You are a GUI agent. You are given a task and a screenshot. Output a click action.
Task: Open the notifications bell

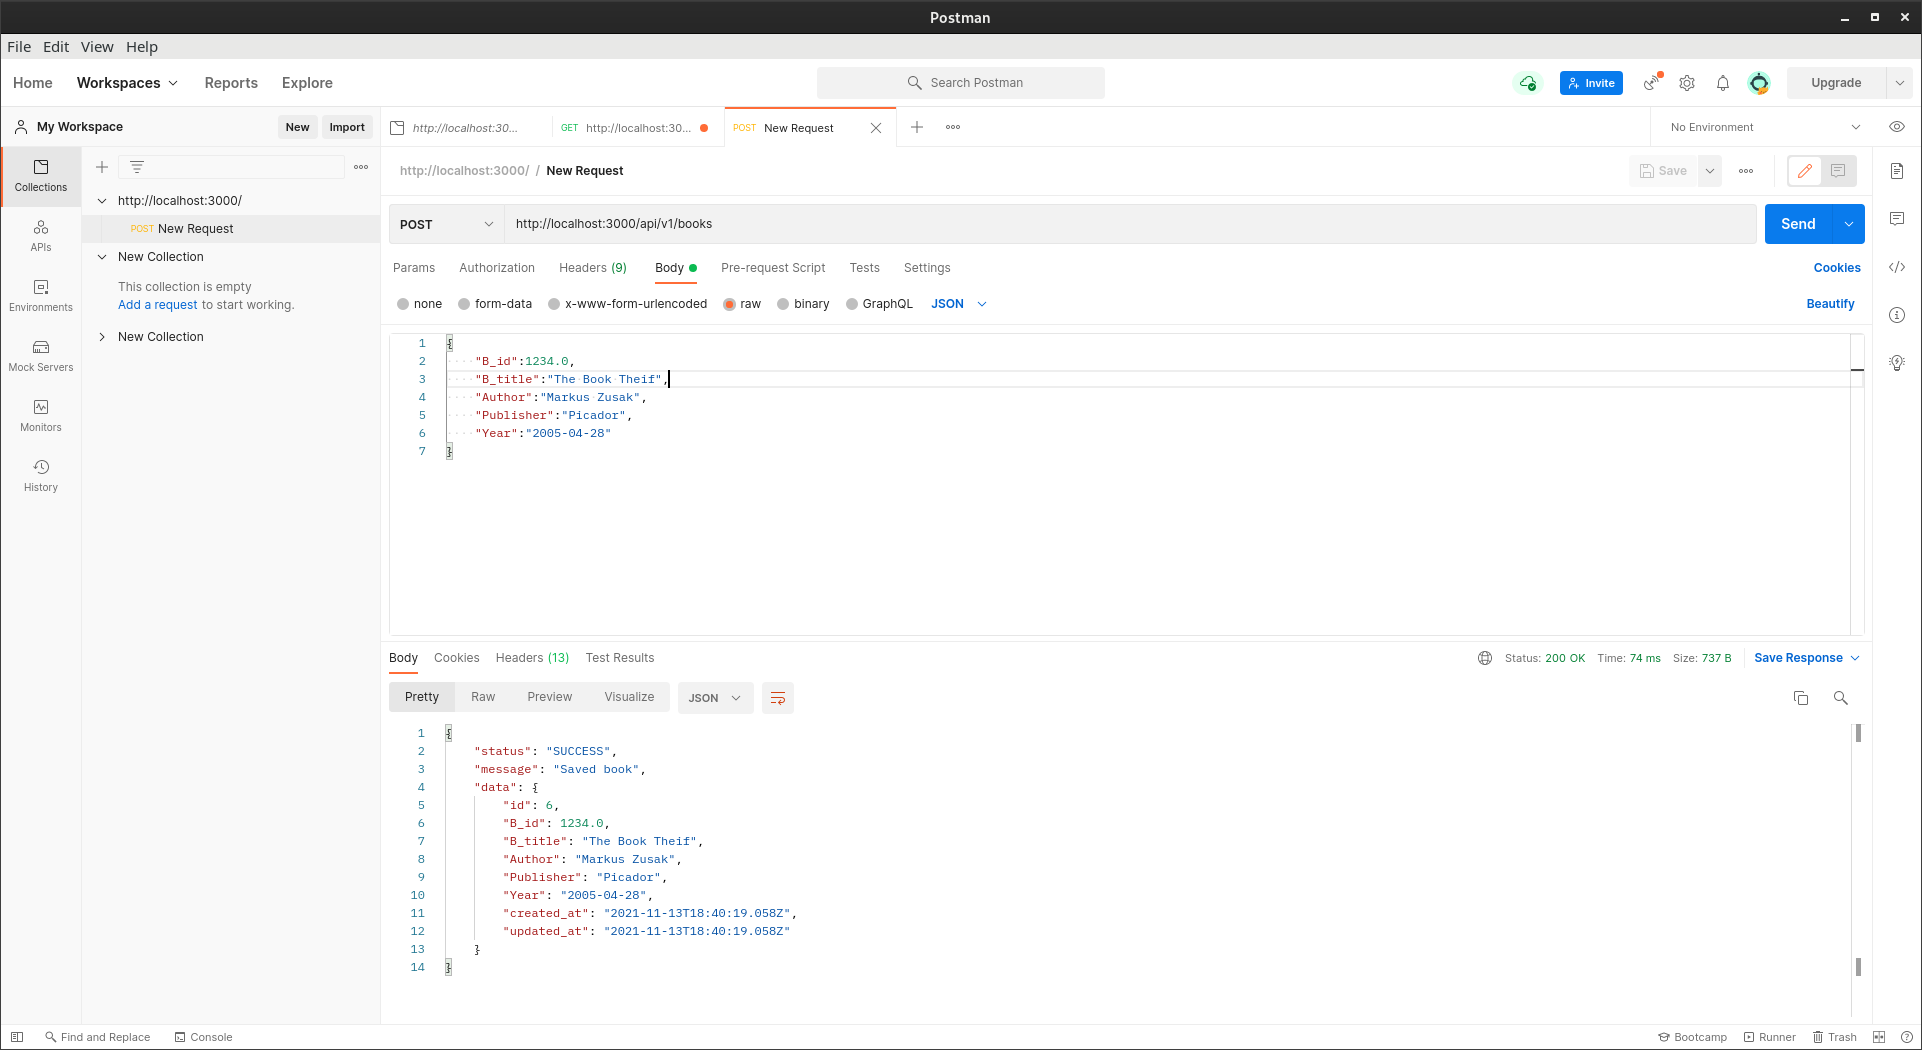(1723, 83)
